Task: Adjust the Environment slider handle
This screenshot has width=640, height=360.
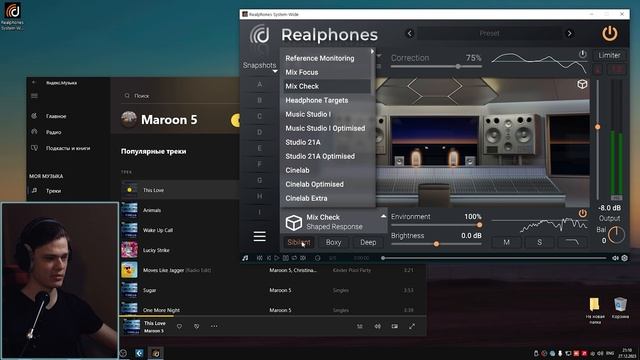Action: (480, 225)
